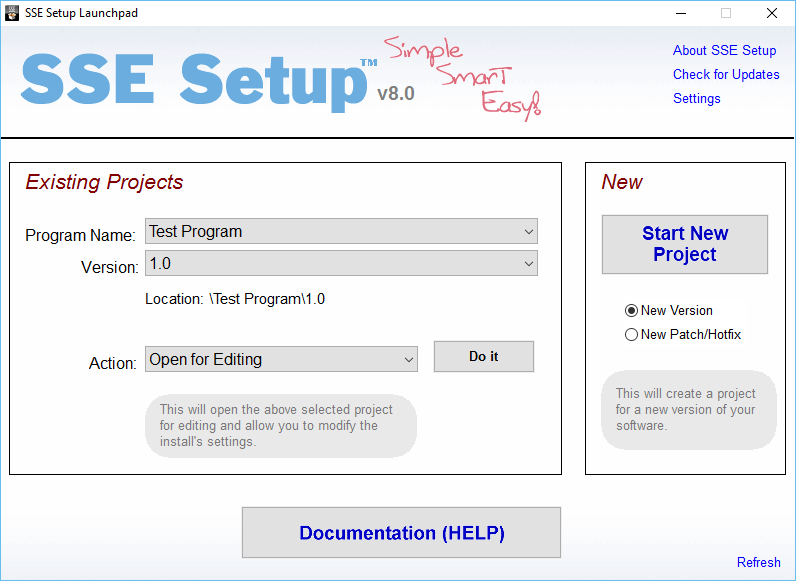This screenshot has height=581, width=796.
Task: Click the 'This will create a project' hint
Action: (x=689, y=409)
